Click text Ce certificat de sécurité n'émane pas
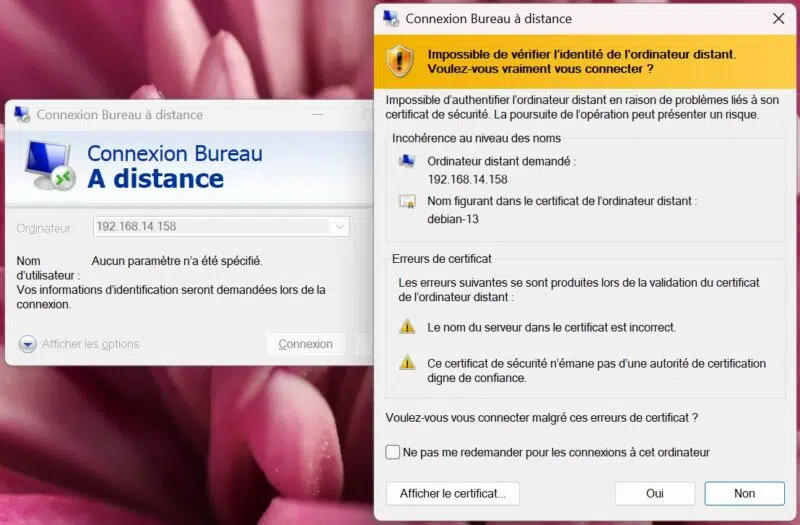 pos(596,370)
